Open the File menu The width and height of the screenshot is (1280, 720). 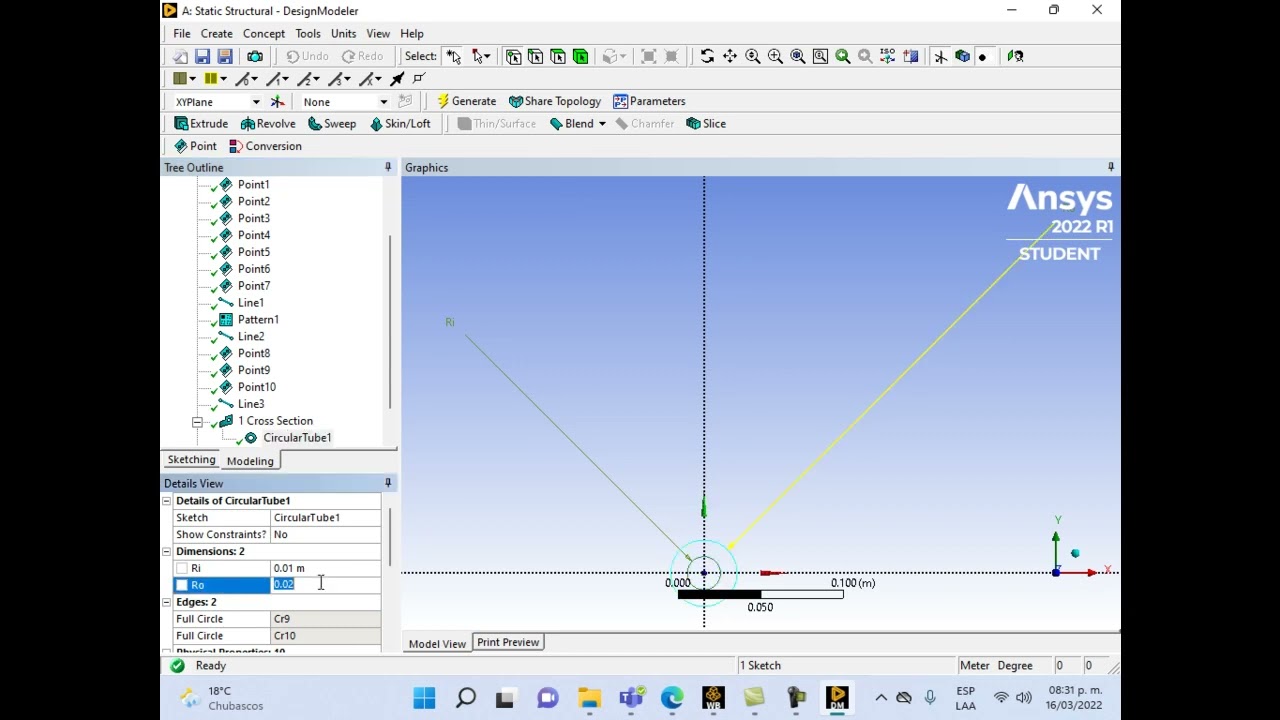click(182, 33)
